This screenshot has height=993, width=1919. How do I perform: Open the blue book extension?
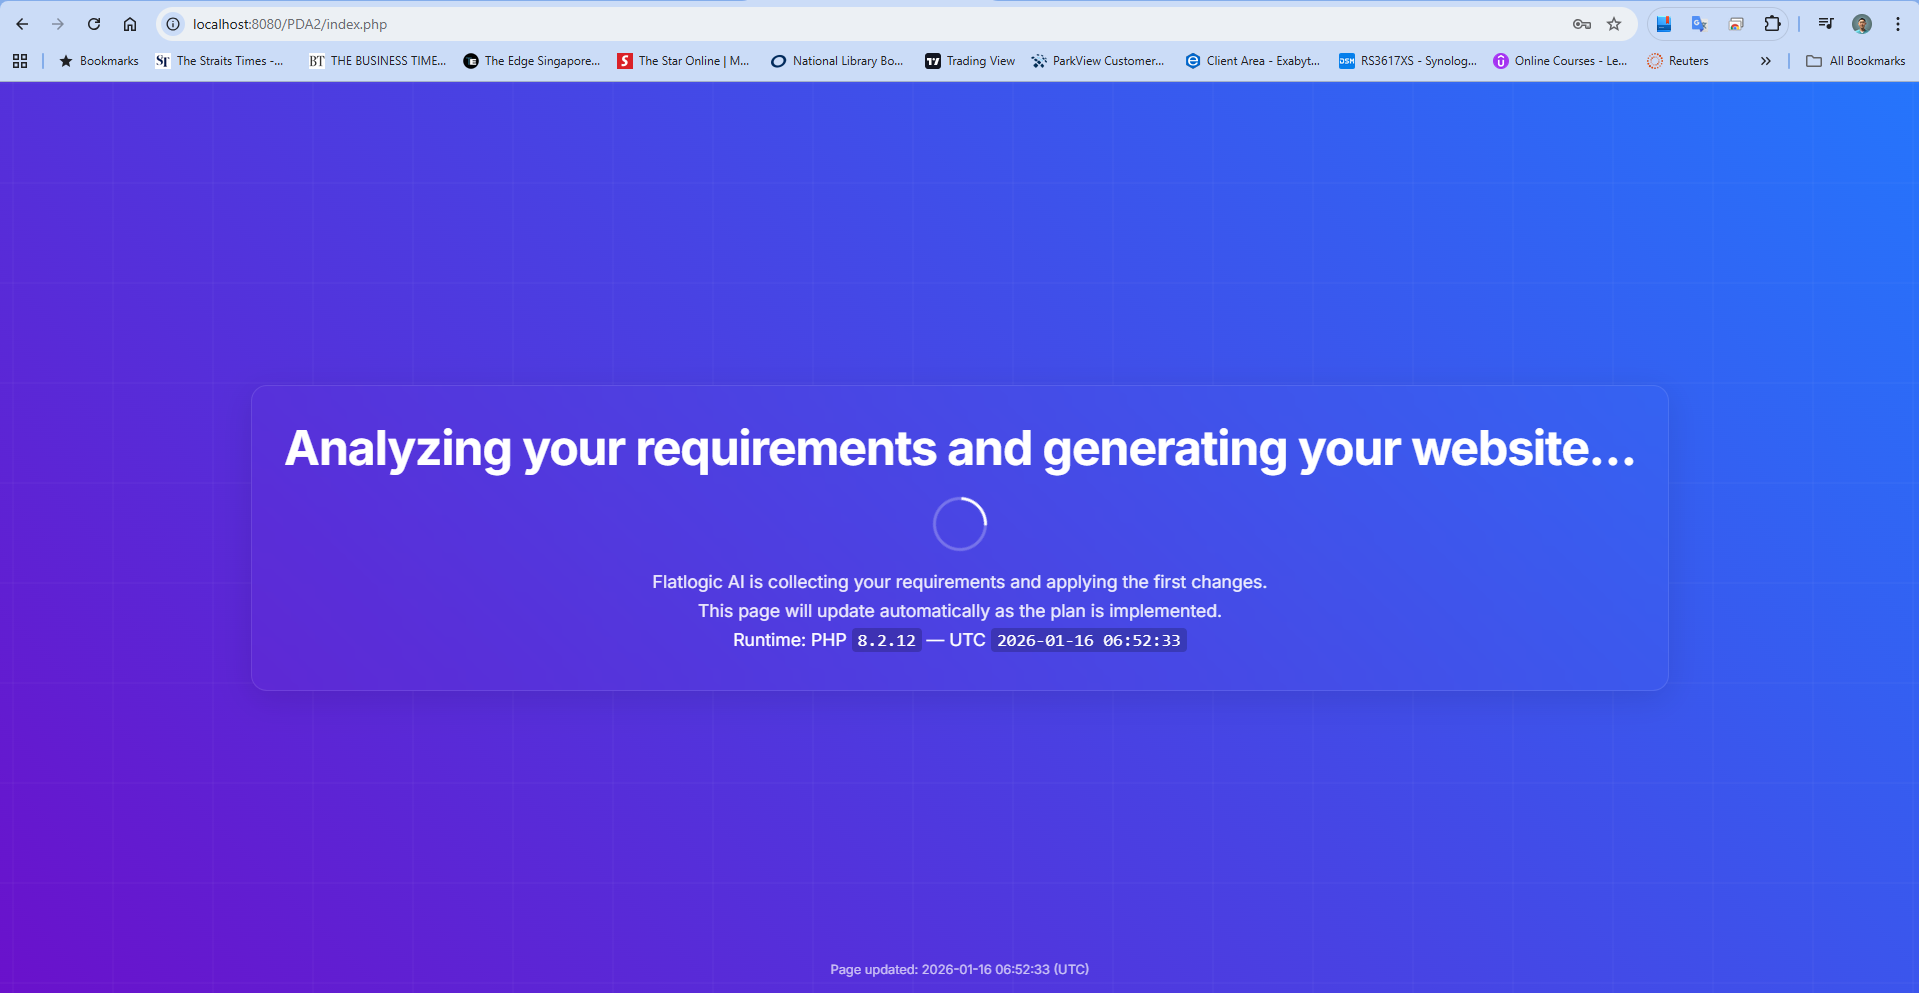(1664, 24)
